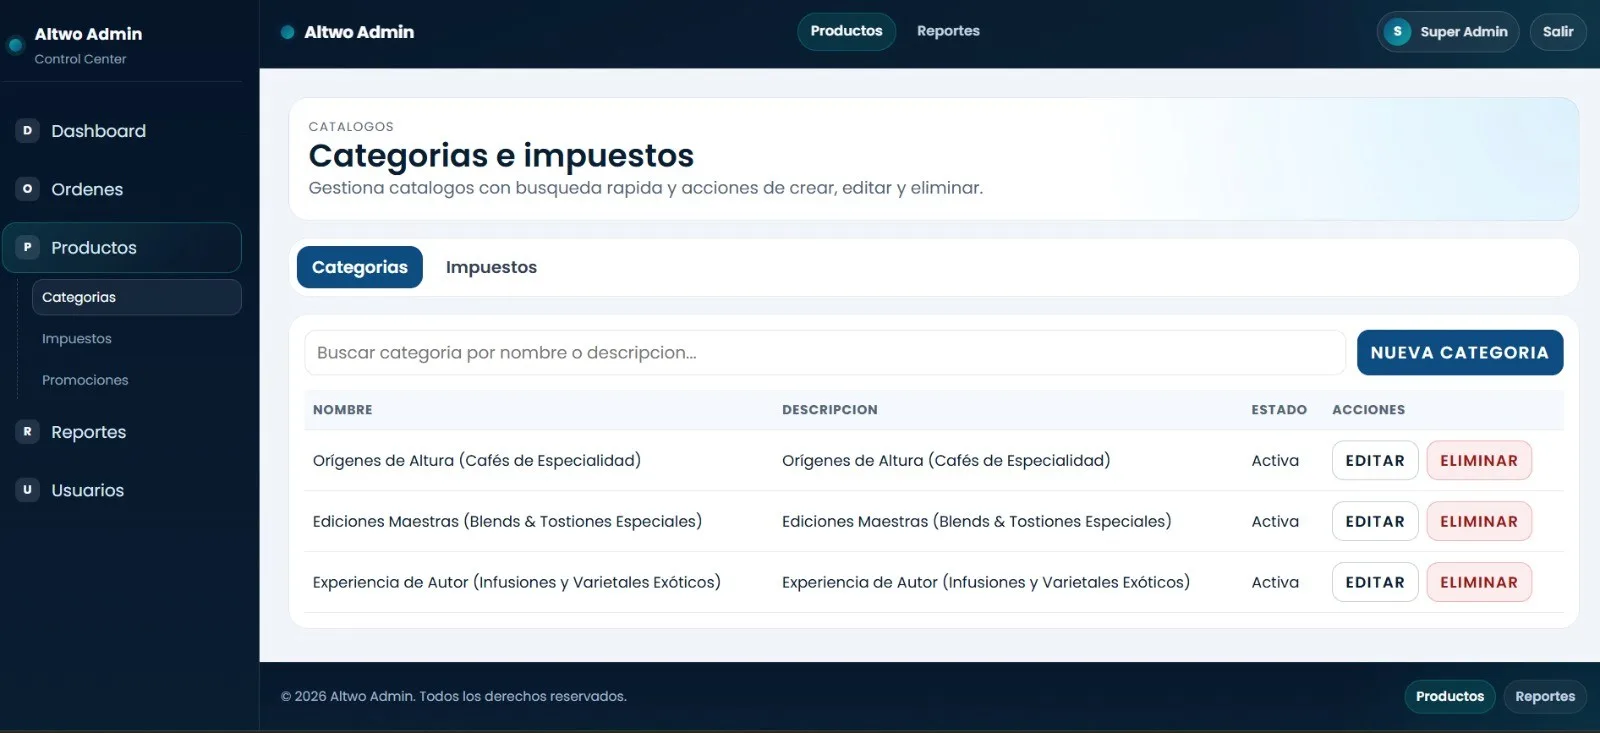Click the CATALOGOS label above the heading

[x=351, y=127]
